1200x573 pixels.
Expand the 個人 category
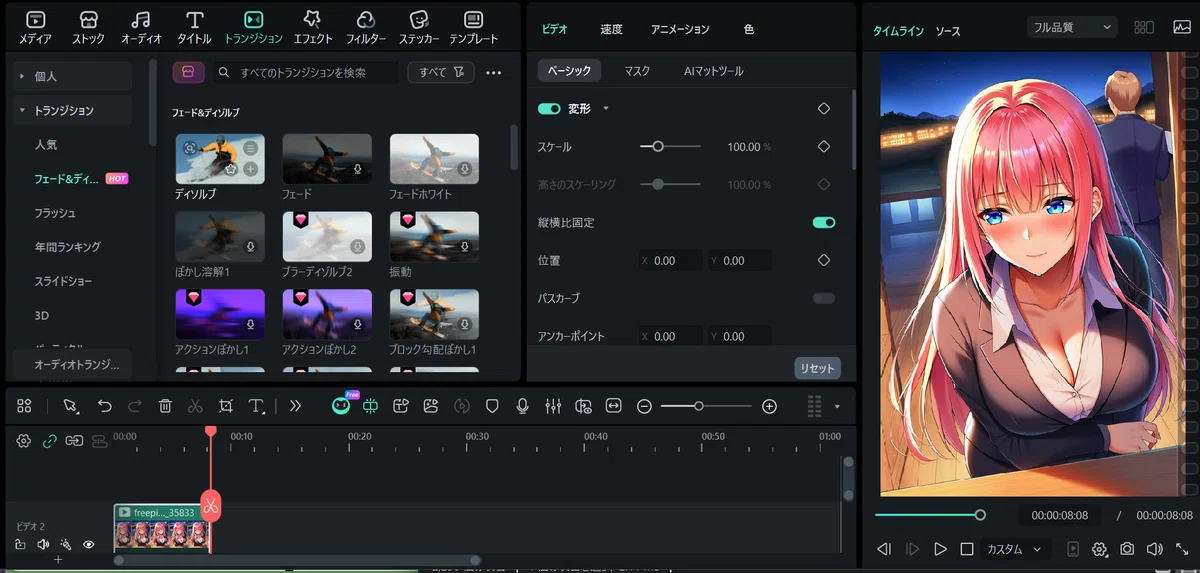pyautogui.click(x=72, y=76)
